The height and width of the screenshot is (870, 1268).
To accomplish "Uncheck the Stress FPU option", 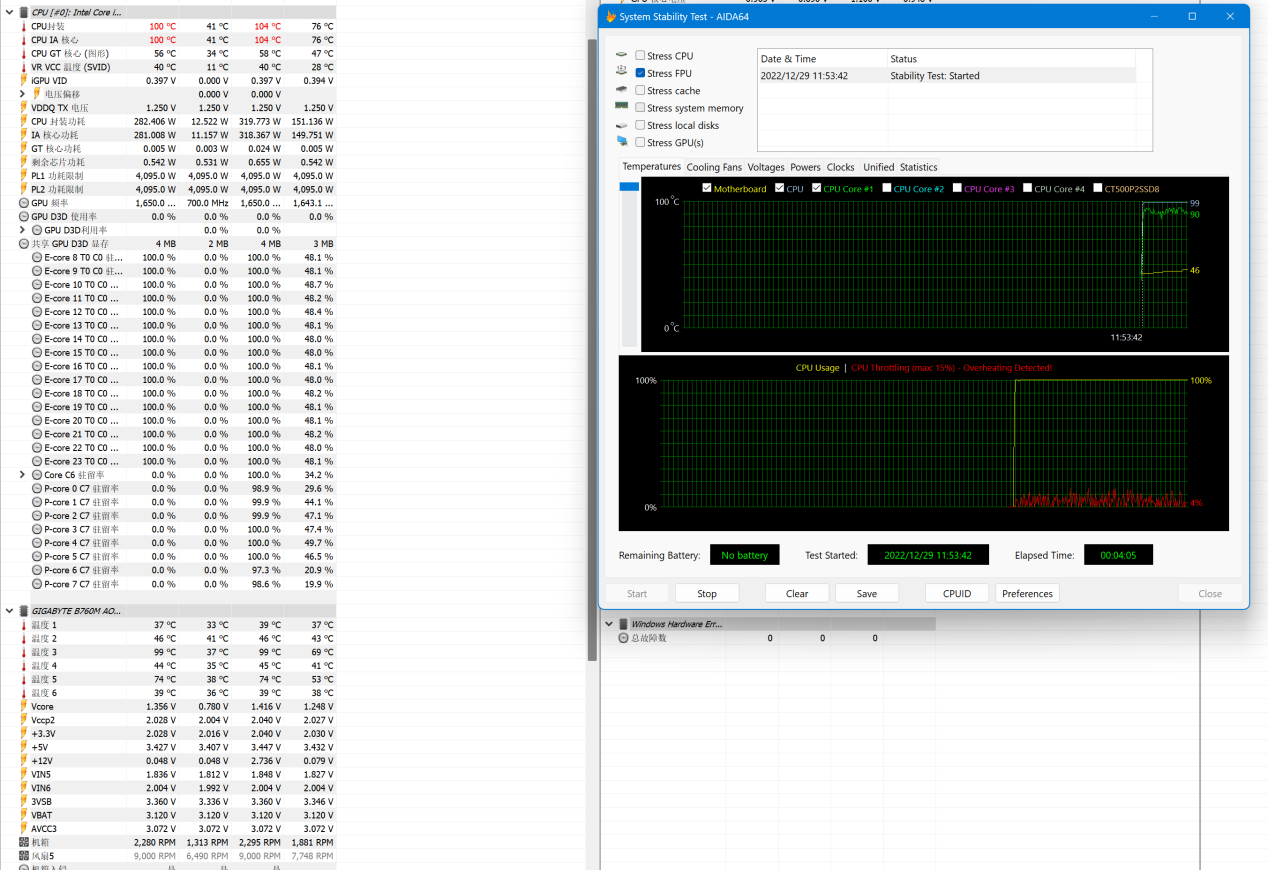I will tap(640, 73).
